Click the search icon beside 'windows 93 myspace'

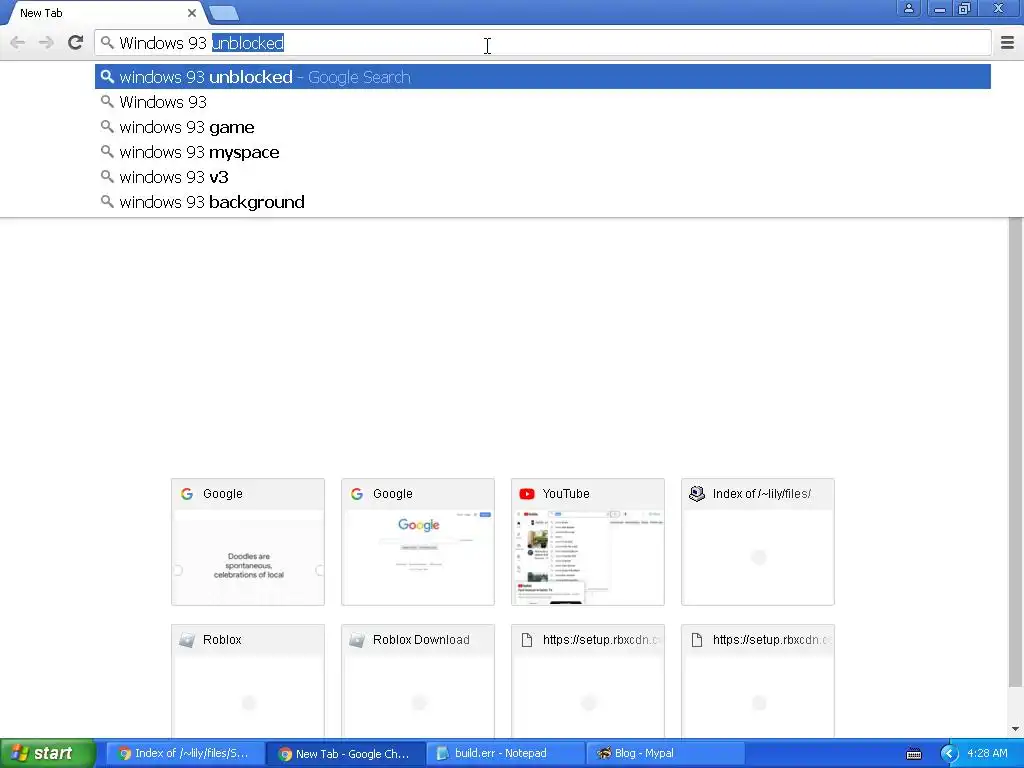(107, 152)
